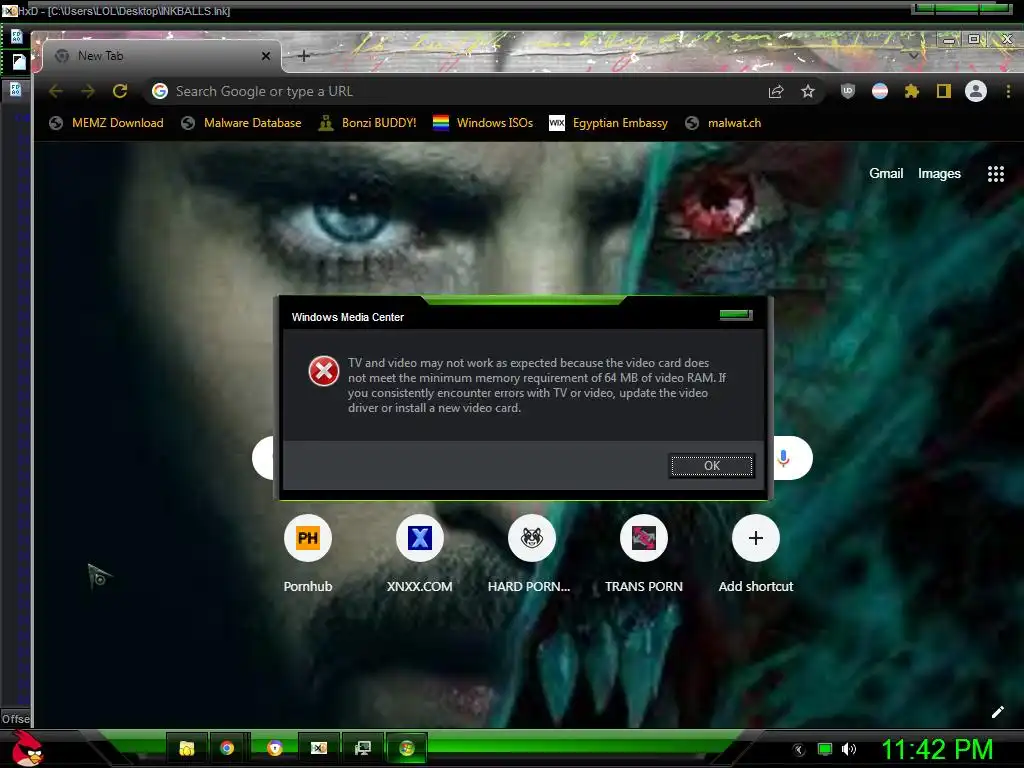Start voice search with the microphone
Viewport: 1024px width, 768px height.
784,458
